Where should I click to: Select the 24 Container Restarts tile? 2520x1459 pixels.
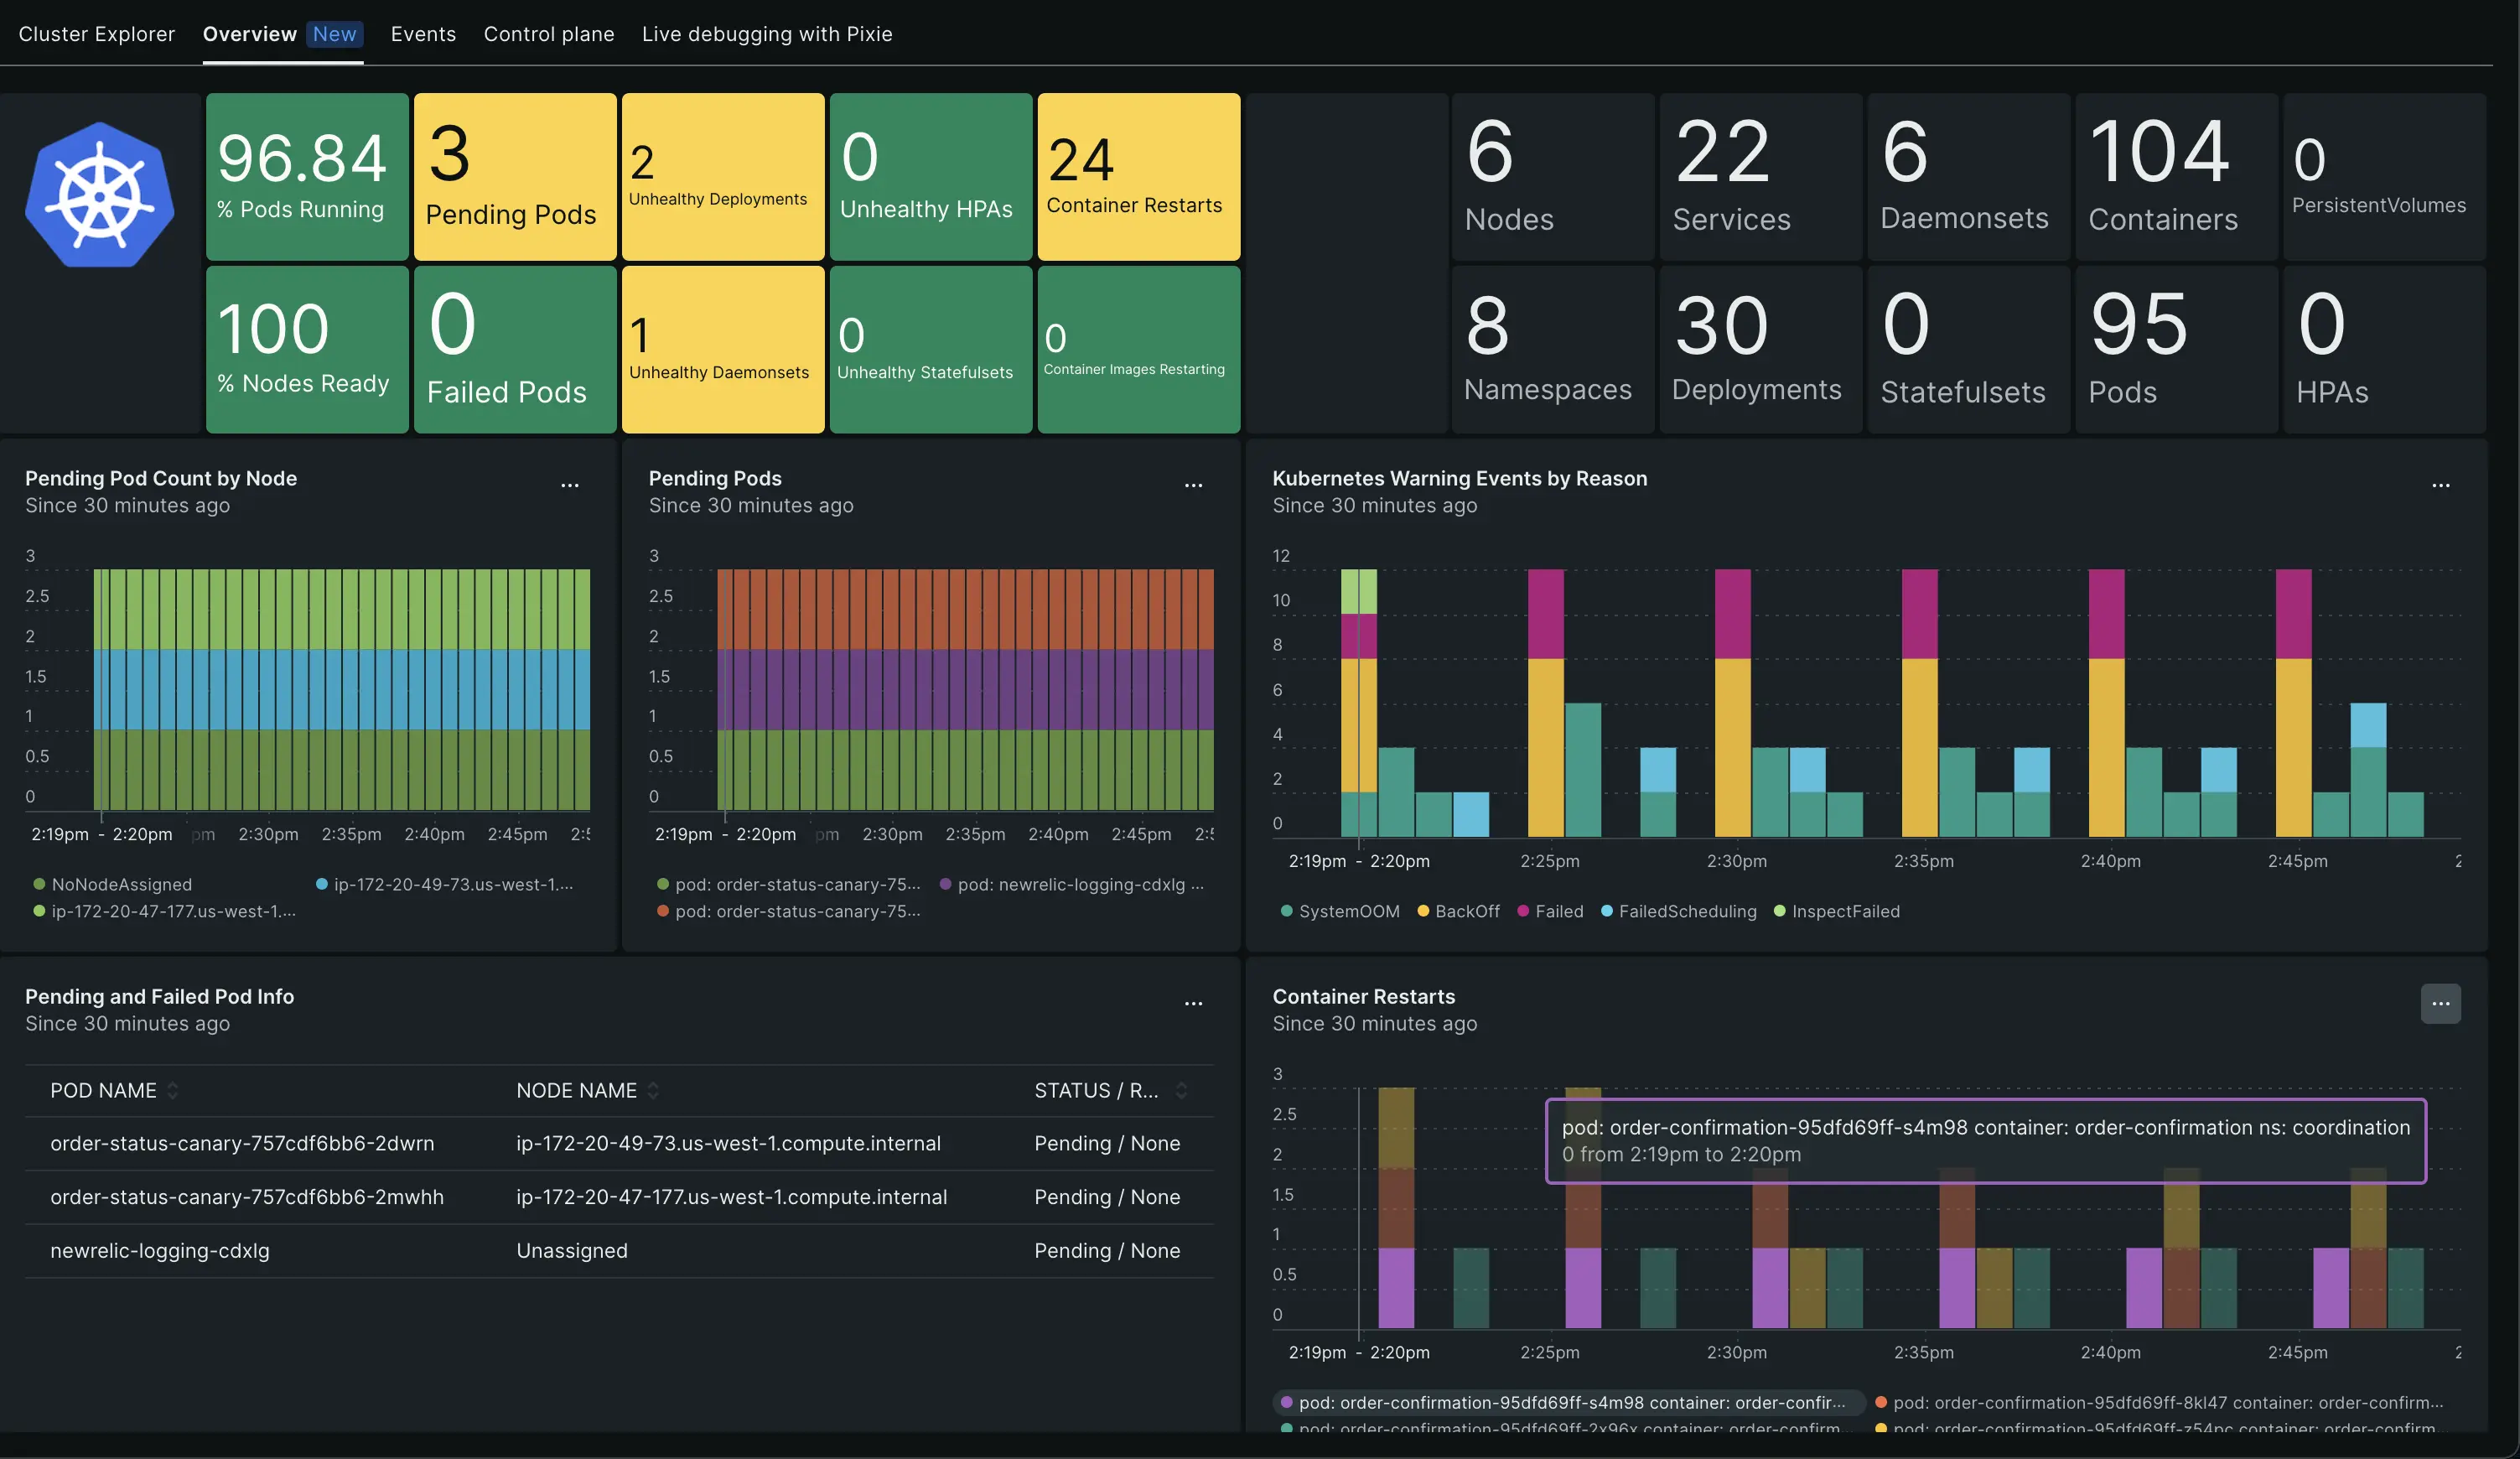(1138, 176)
